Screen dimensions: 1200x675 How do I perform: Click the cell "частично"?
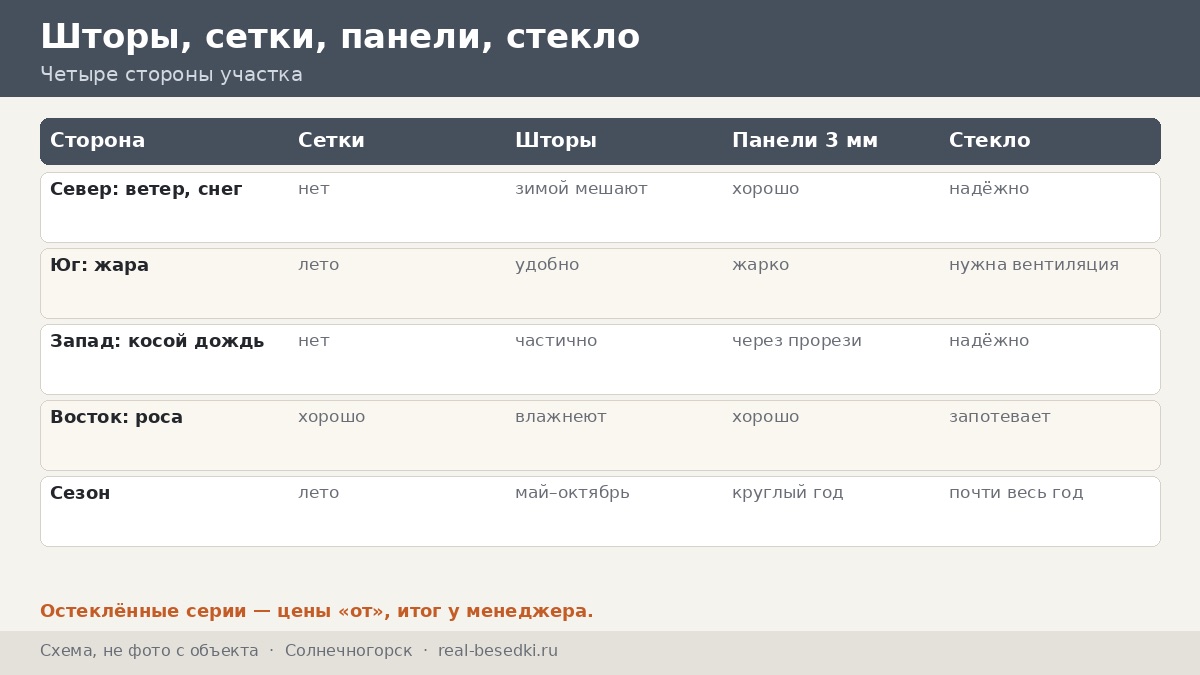tap(556, 341)
